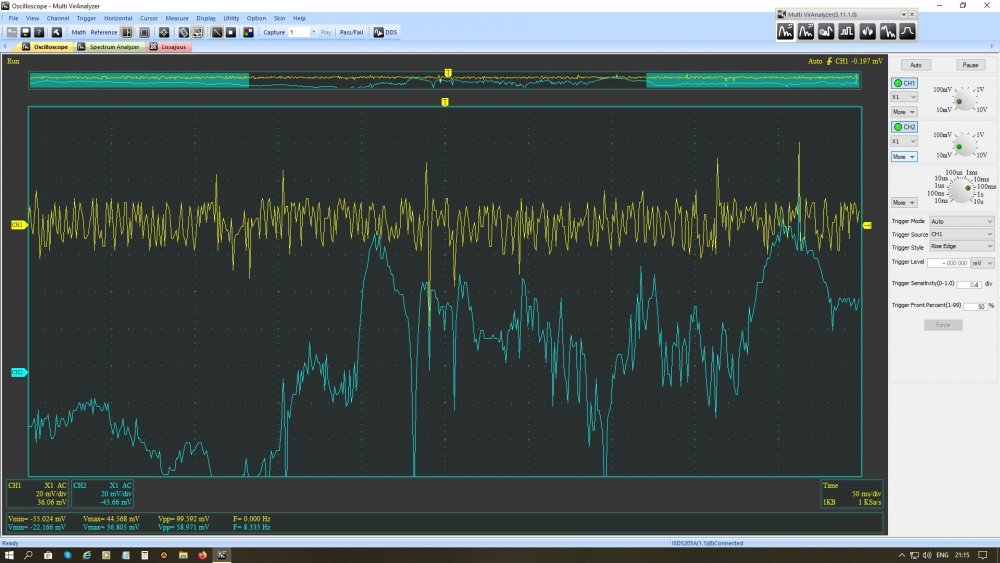
Task: Open the Measure menu
Action: coord(176,18)
